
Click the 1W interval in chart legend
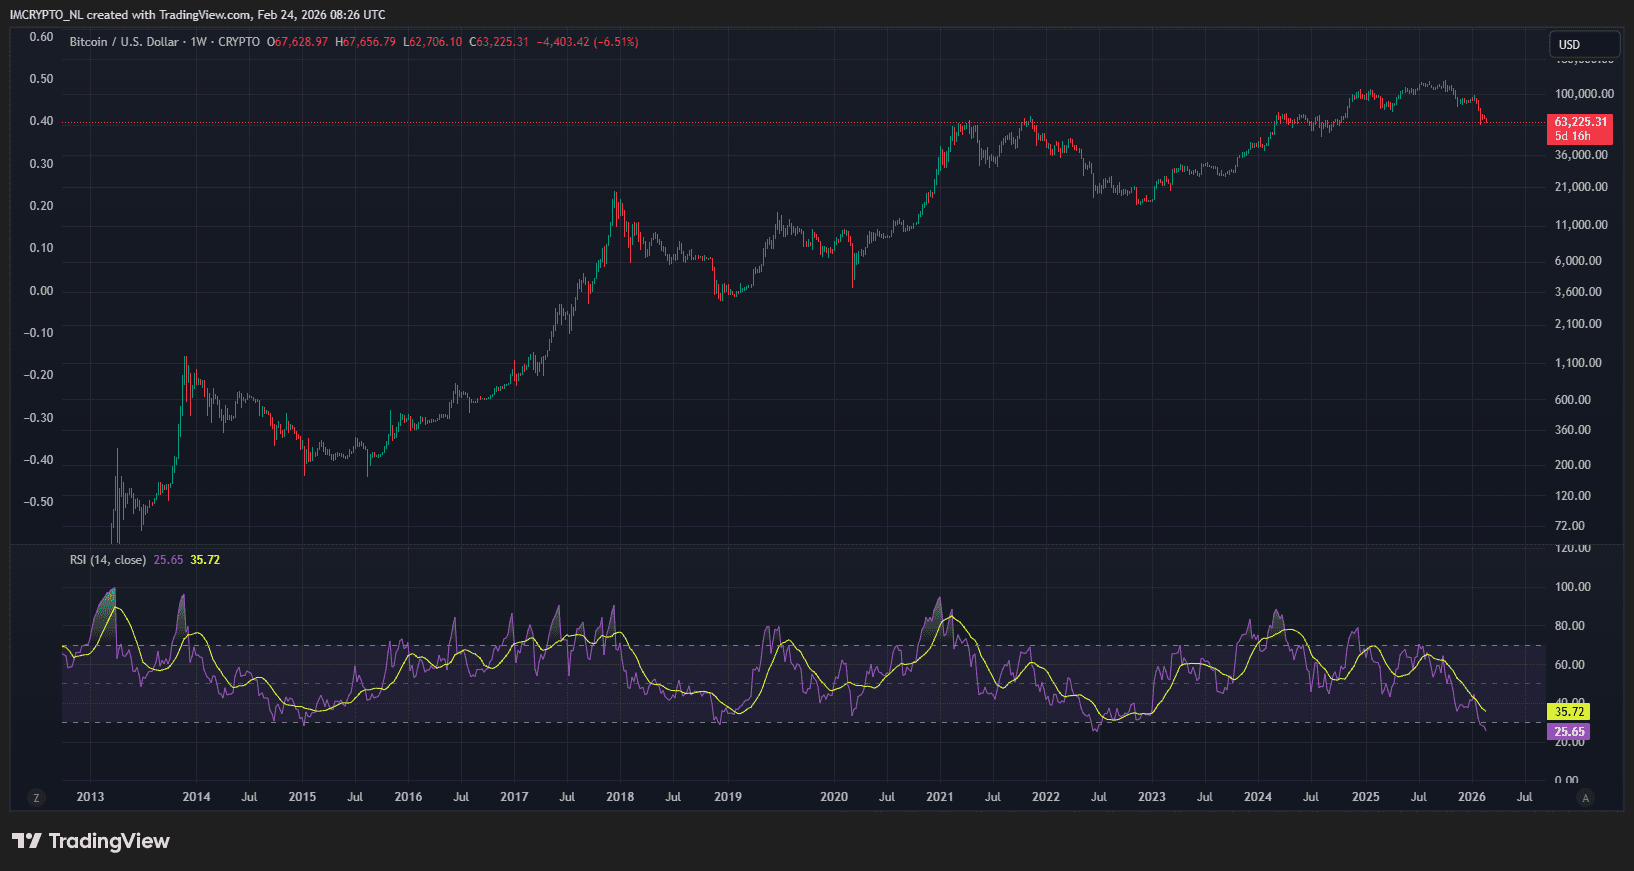tap(198, 42)
